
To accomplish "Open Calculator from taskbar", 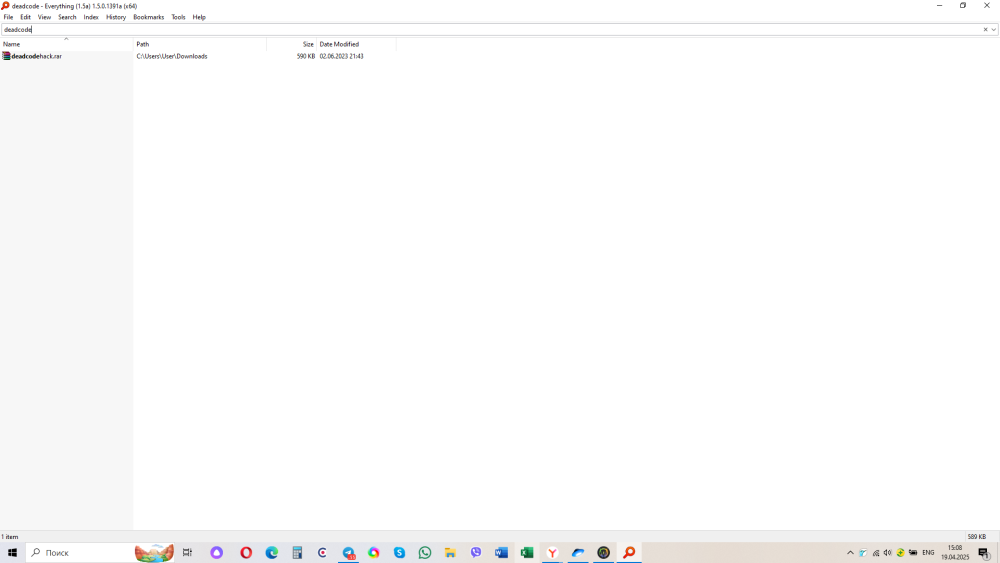I will pos(297,553).
